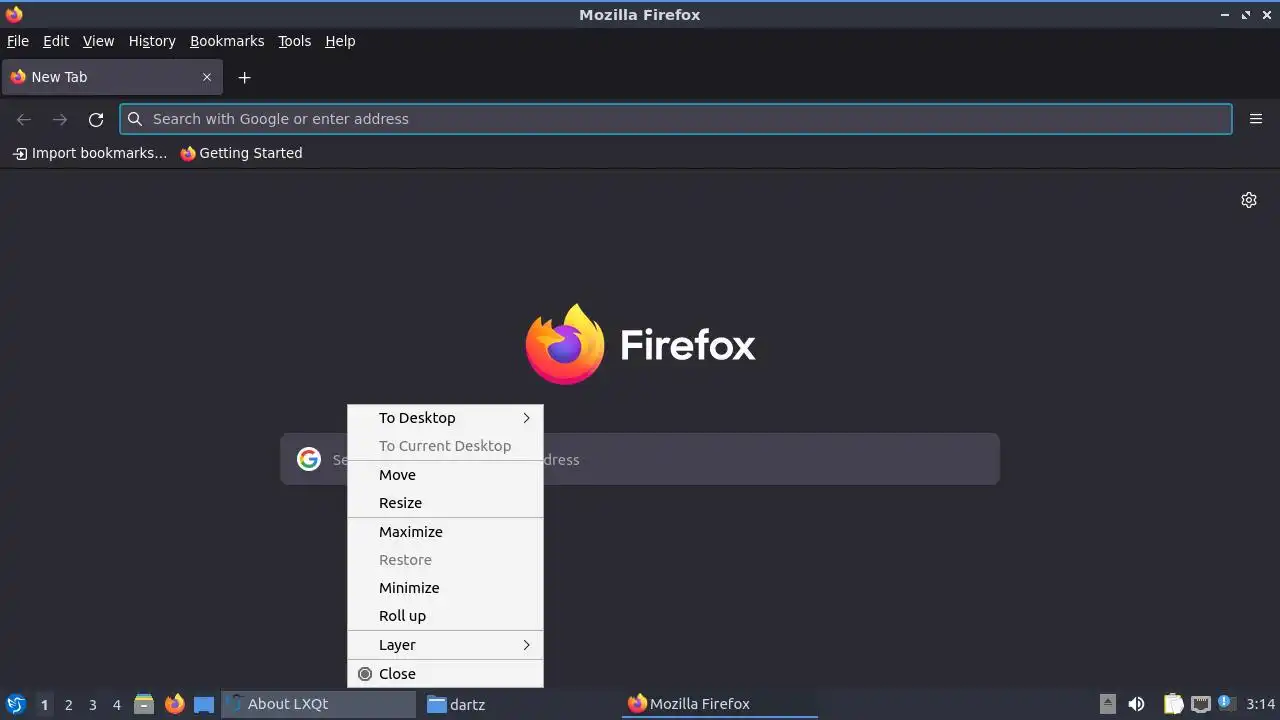Expand the Layer submenu
The height and width of the screenshot is (720, 1280).
click(445, 645)
